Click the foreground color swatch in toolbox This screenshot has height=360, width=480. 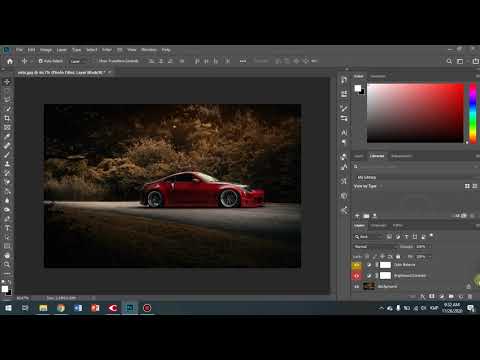coord(5,289)
